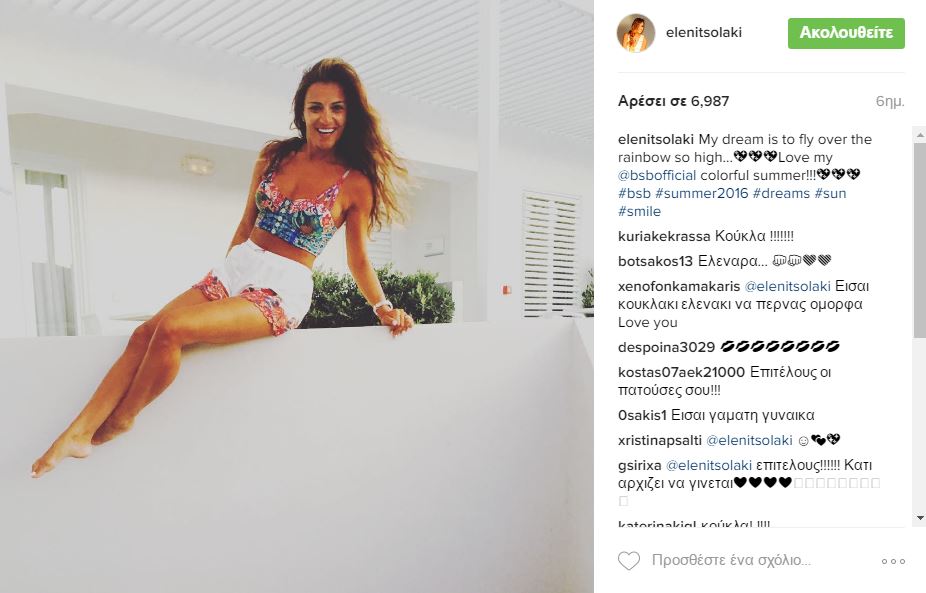Open commenter kuriakekrassa's profile

[664, 236]
